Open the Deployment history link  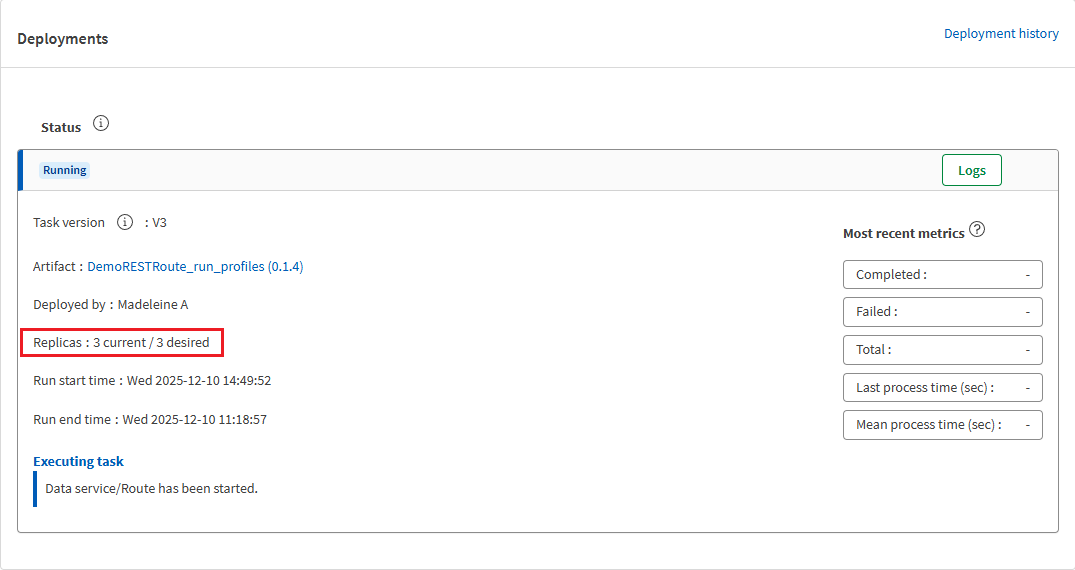1001,34
